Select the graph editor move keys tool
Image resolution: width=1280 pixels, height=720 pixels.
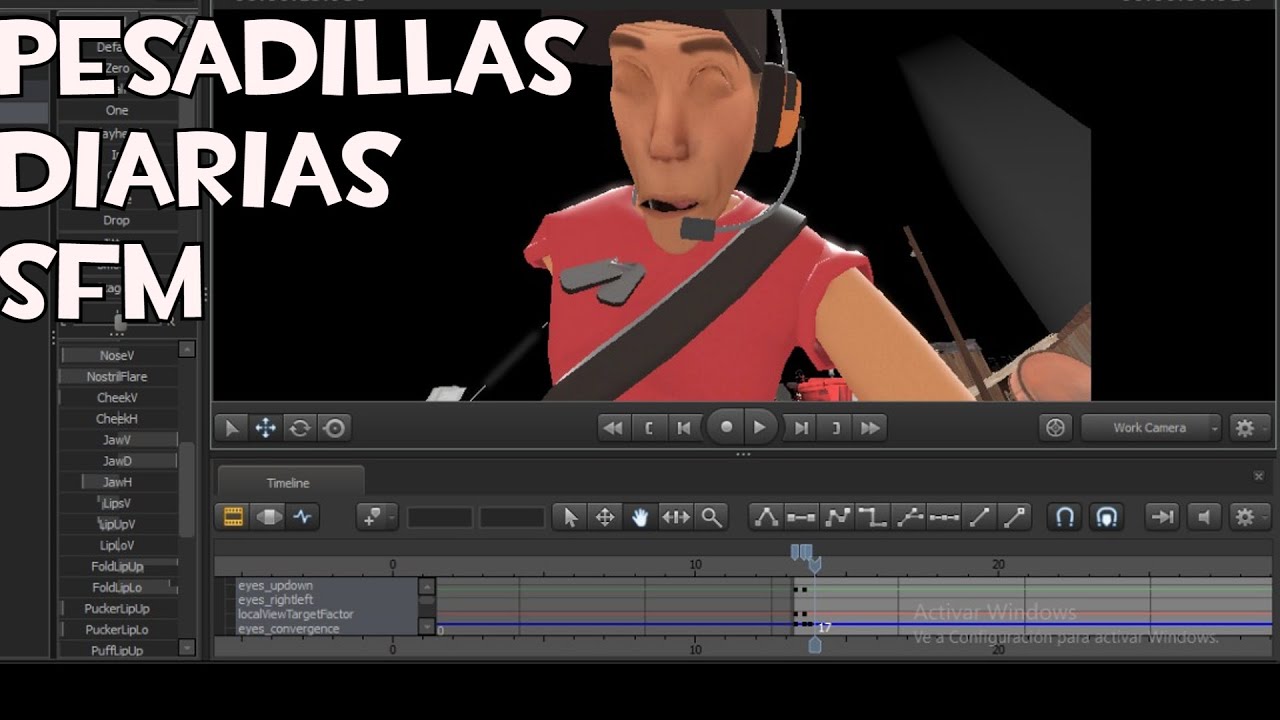pyautogui.click(x=605, y=517)
